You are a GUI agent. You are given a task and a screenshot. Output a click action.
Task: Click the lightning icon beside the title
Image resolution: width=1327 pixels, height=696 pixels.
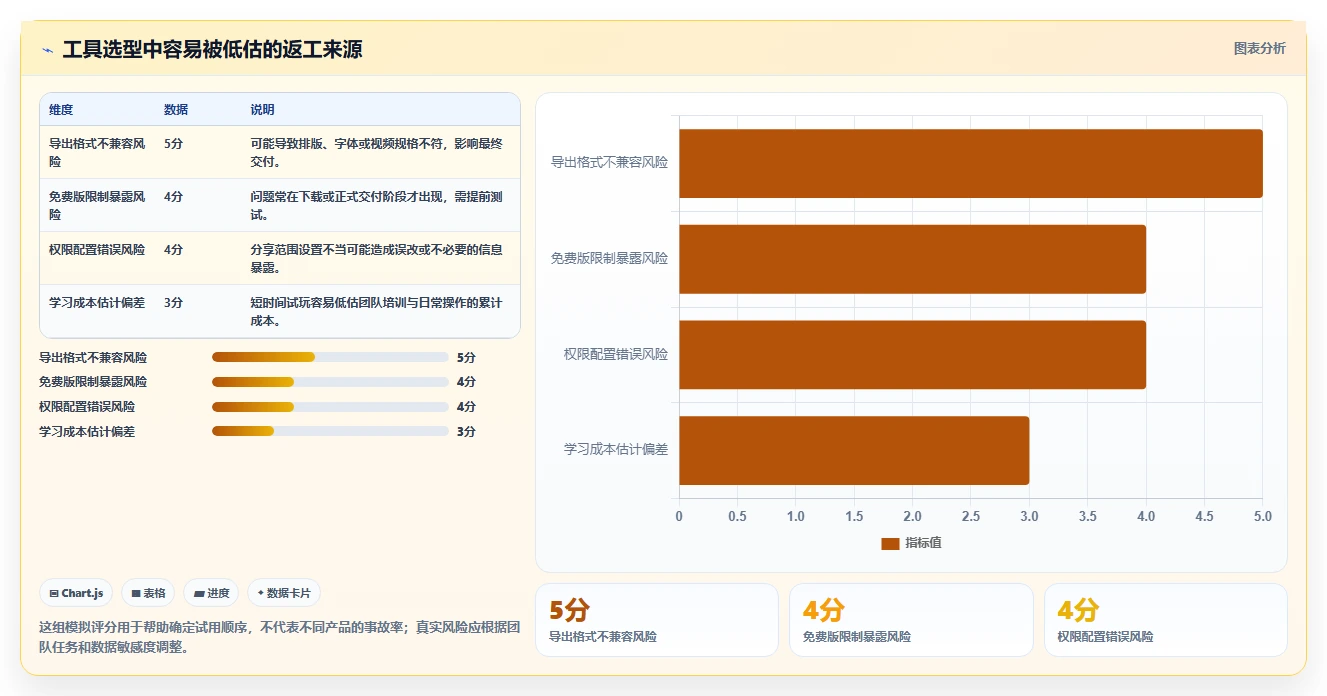[x=47, y=50]
